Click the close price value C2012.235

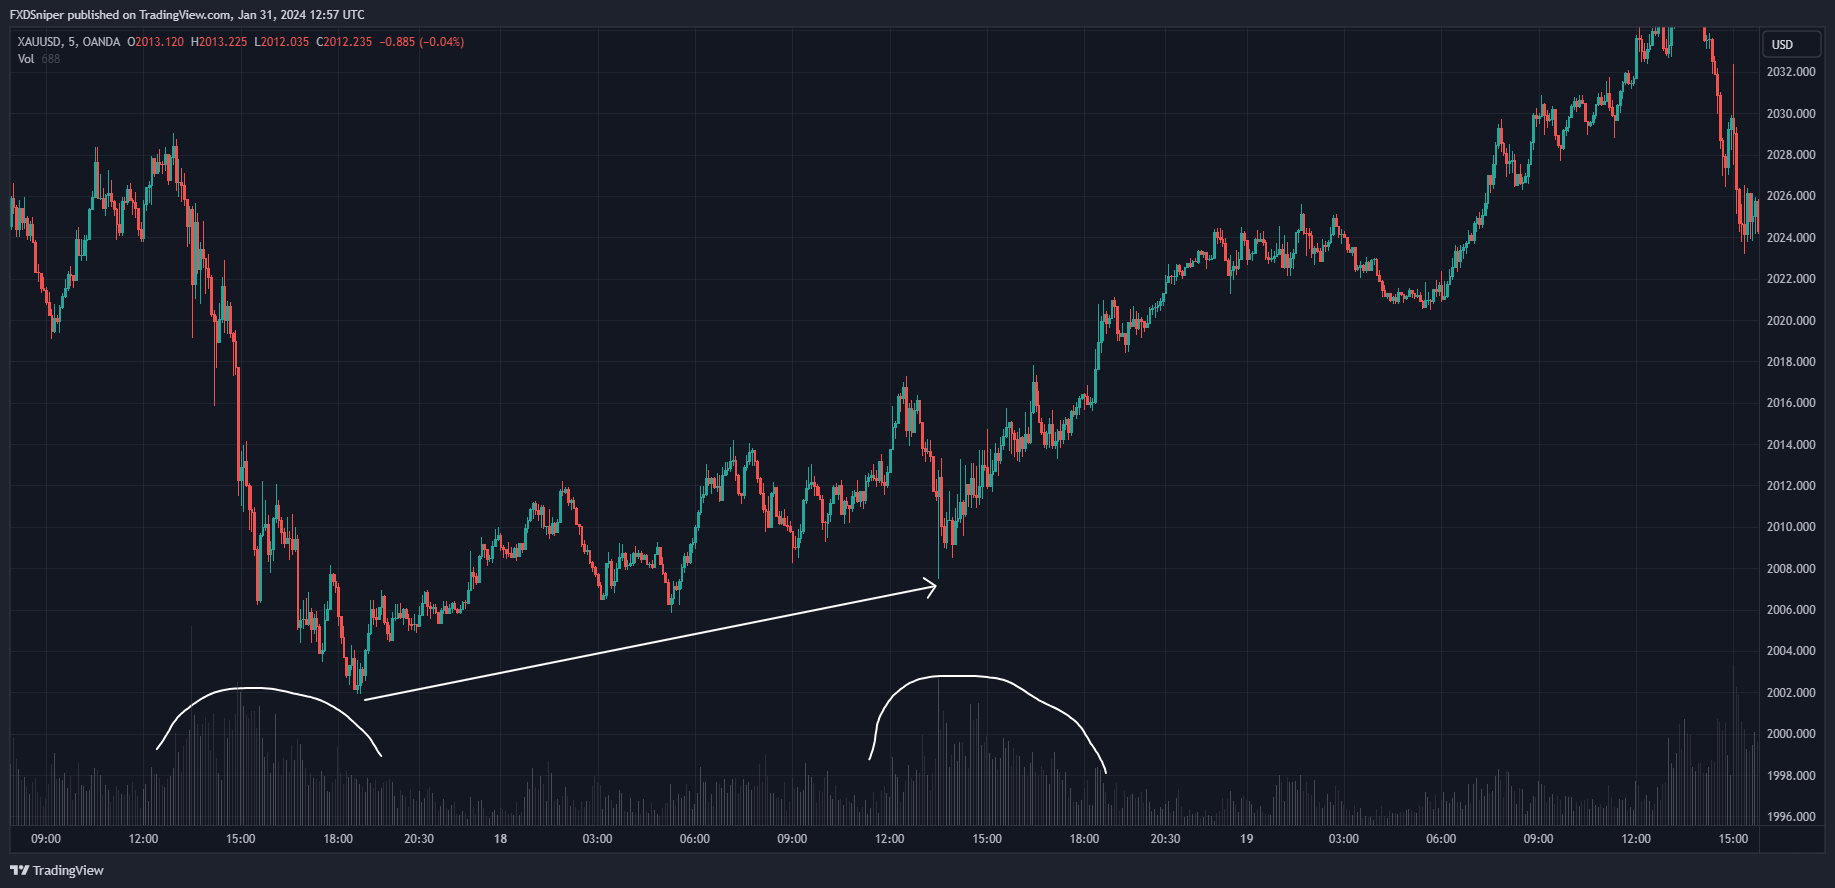(x=344, y=42)
